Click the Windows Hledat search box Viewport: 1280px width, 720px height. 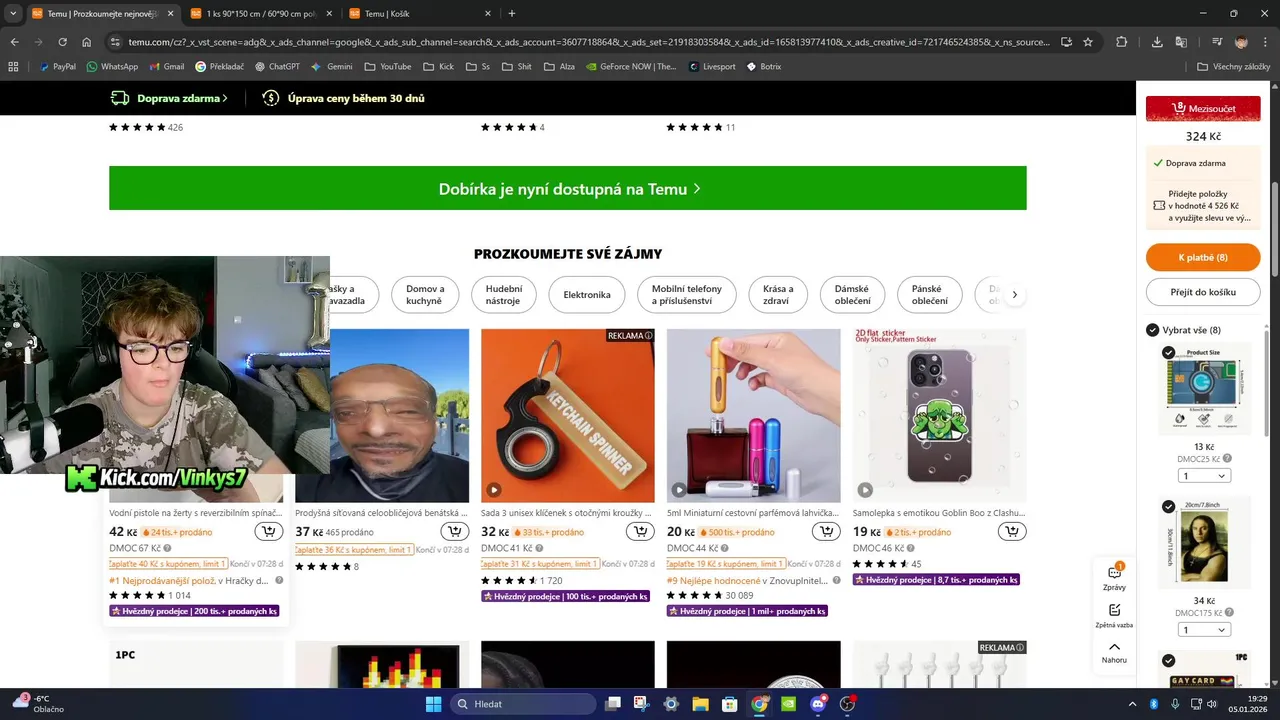pyautogui.click(x=523, y=704)
